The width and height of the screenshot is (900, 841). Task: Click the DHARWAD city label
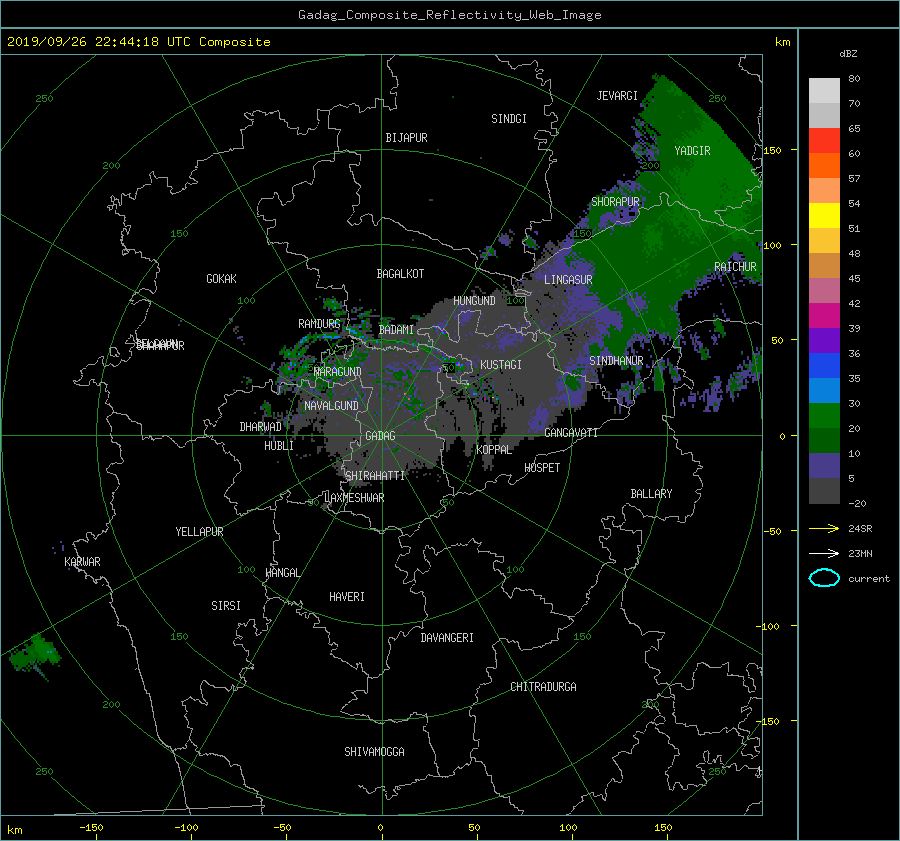point(260,427)
